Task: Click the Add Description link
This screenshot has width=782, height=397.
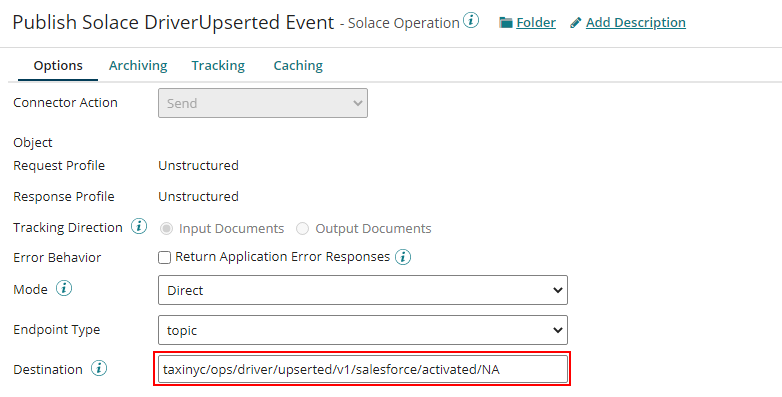Action: click(636, 23)
